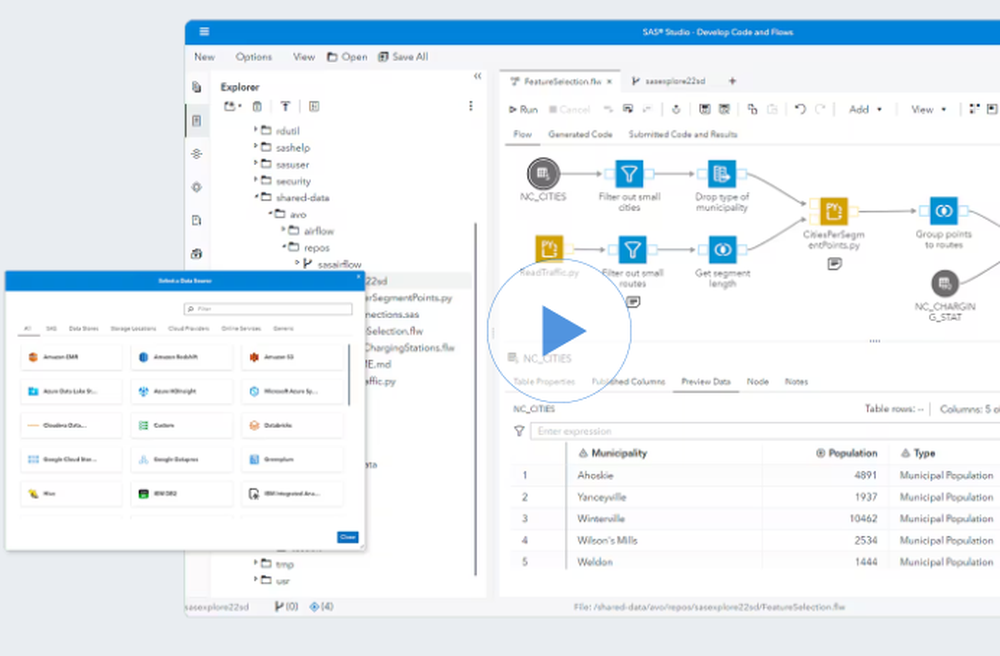
Task: Click the undo icon in flow toolbar
Action: tap(800, 109)
